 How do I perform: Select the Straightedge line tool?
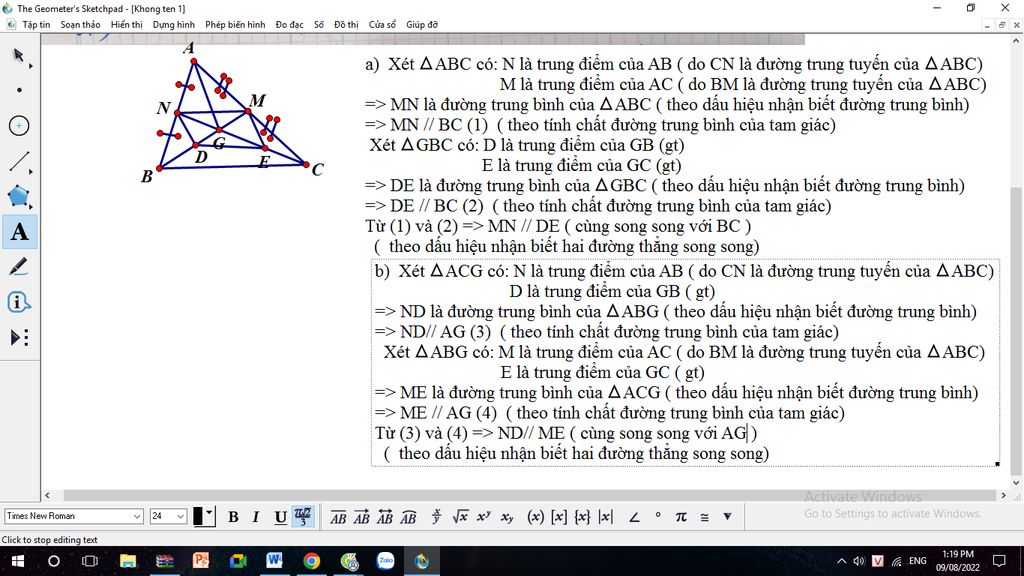coord(19,161)
